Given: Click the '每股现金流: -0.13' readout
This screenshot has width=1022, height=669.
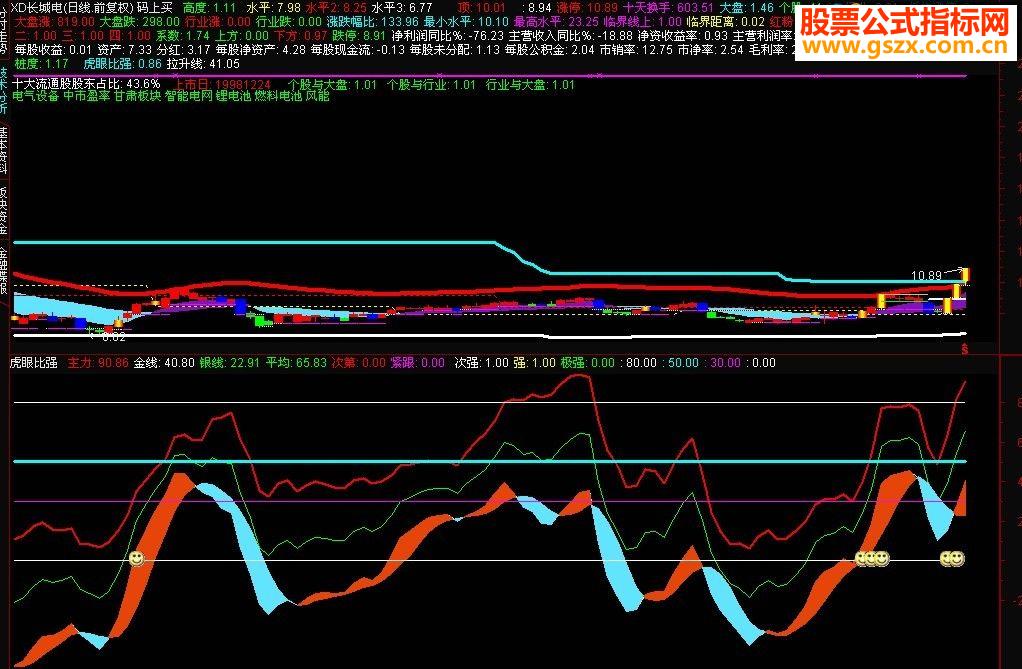Looking at the screenshot, I should [x=358, y=50].
